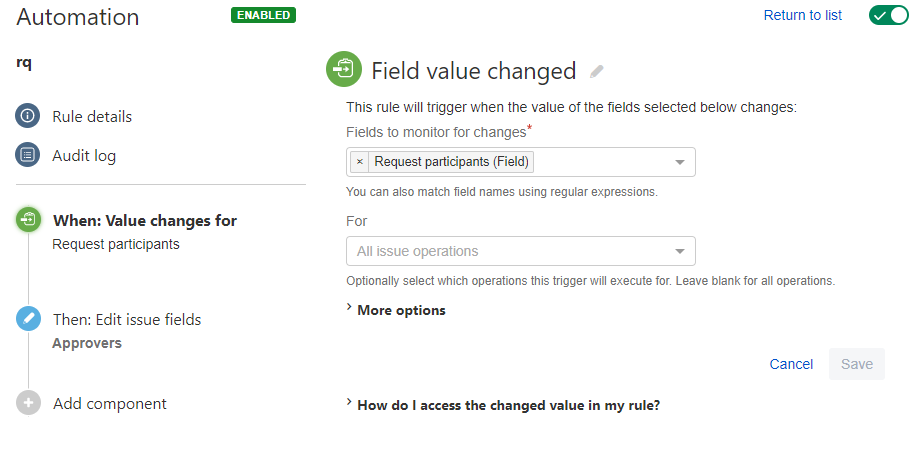Click the Save button

click(856, 364)
